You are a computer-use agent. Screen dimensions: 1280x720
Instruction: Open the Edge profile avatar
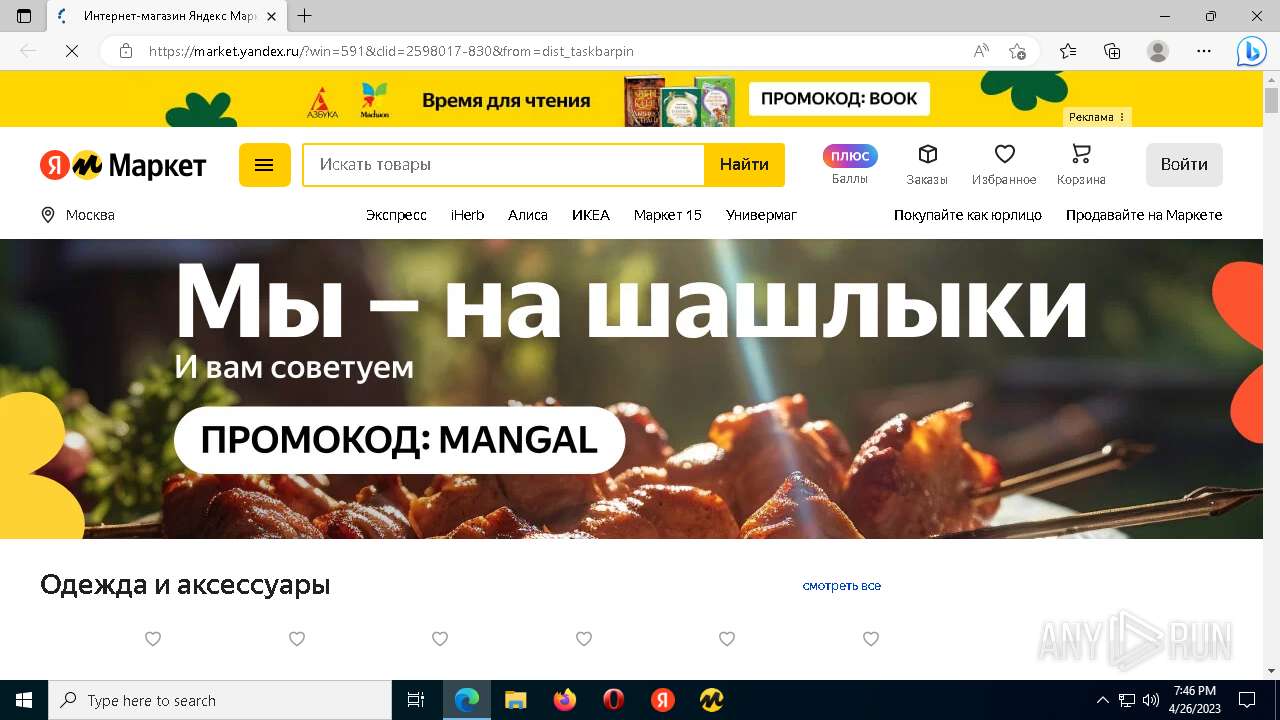(x=1158, y=51)
